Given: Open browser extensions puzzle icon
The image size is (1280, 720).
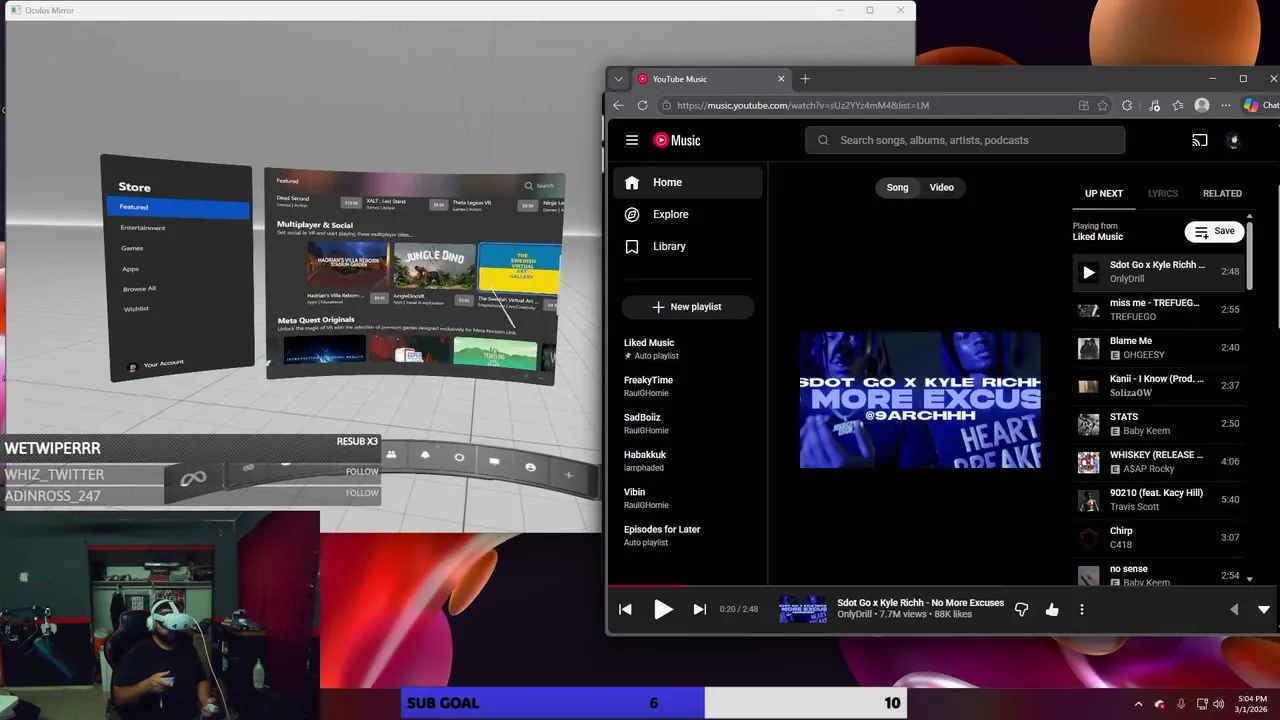Looking at the screenshot, I should (x=1127, y=105).
